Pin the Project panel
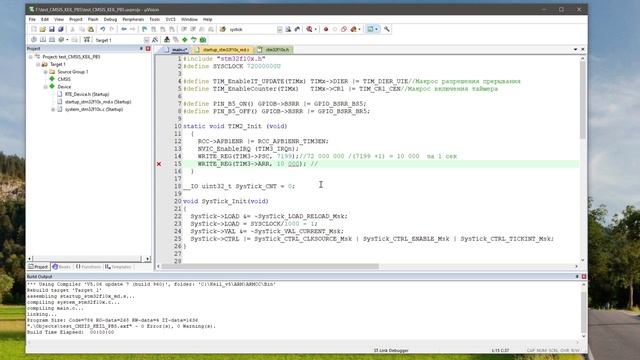 [141, 49]
